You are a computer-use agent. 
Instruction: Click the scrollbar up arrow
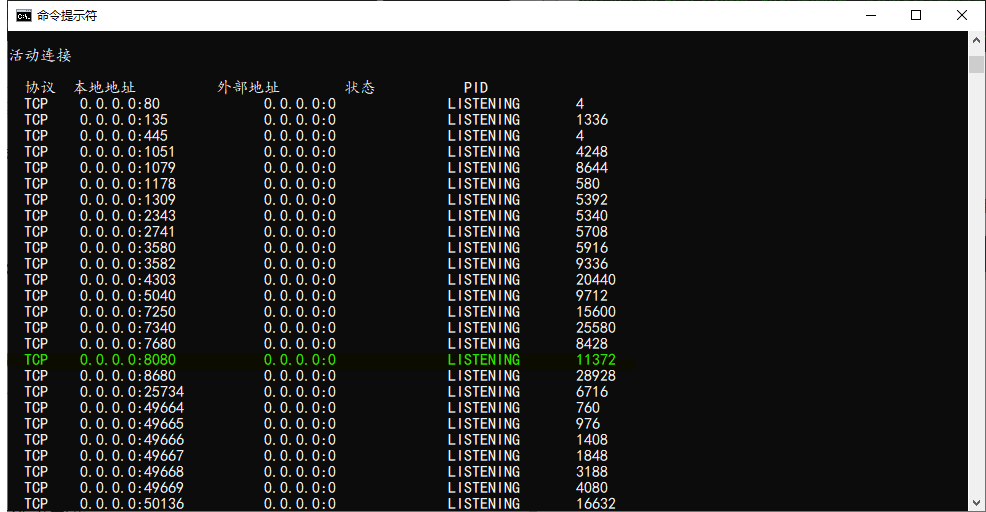point(976,40)
